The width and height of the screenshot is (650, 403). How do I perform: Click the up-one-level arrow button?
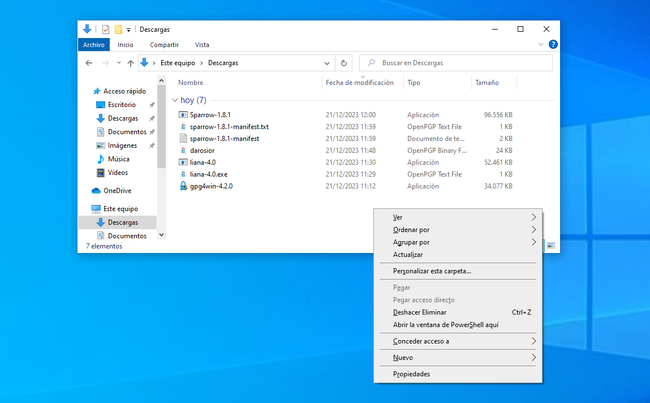point(128,63)
